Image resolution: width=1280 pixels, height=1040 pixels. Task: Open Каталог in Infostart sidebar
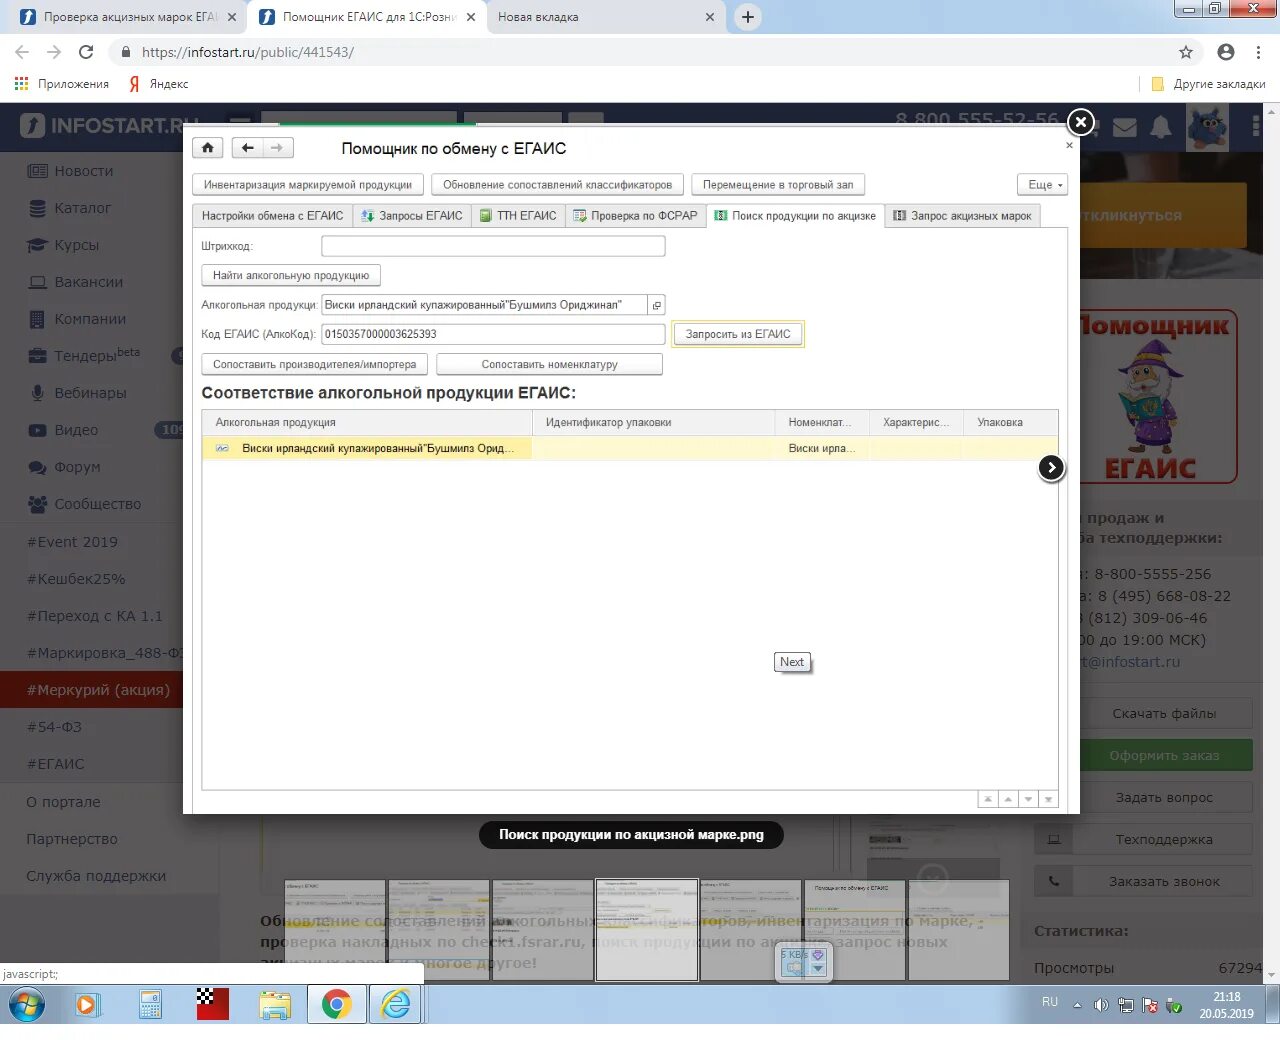(82, 208)
